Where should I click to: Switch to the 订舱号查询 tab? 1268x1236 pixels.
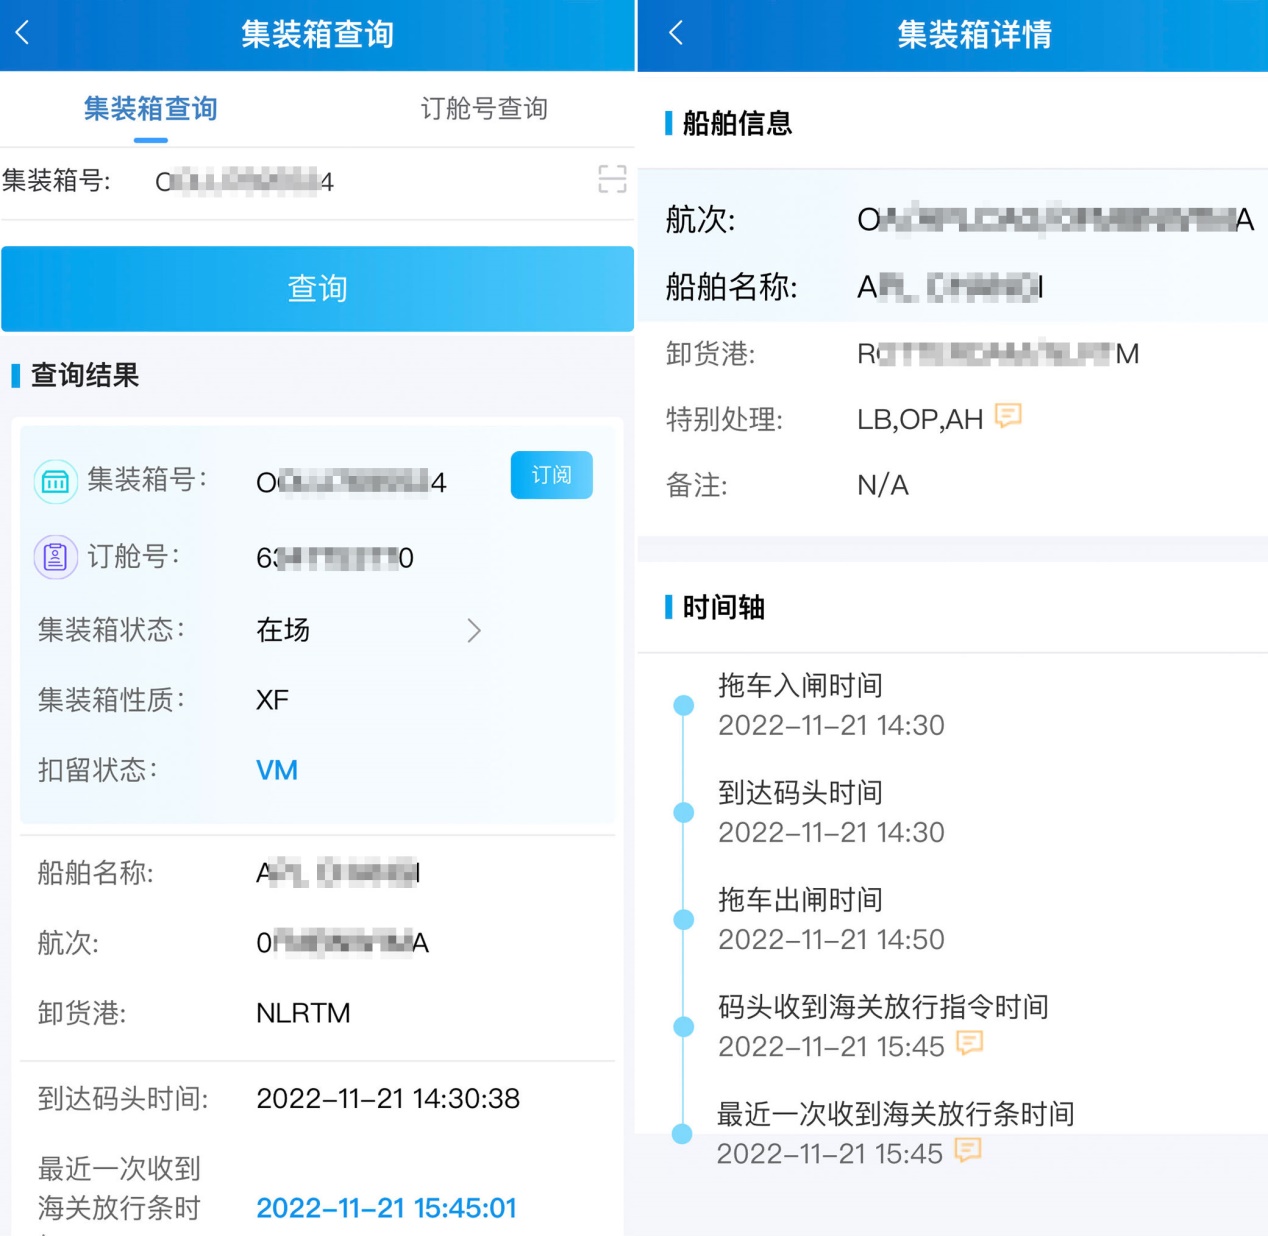484,109
